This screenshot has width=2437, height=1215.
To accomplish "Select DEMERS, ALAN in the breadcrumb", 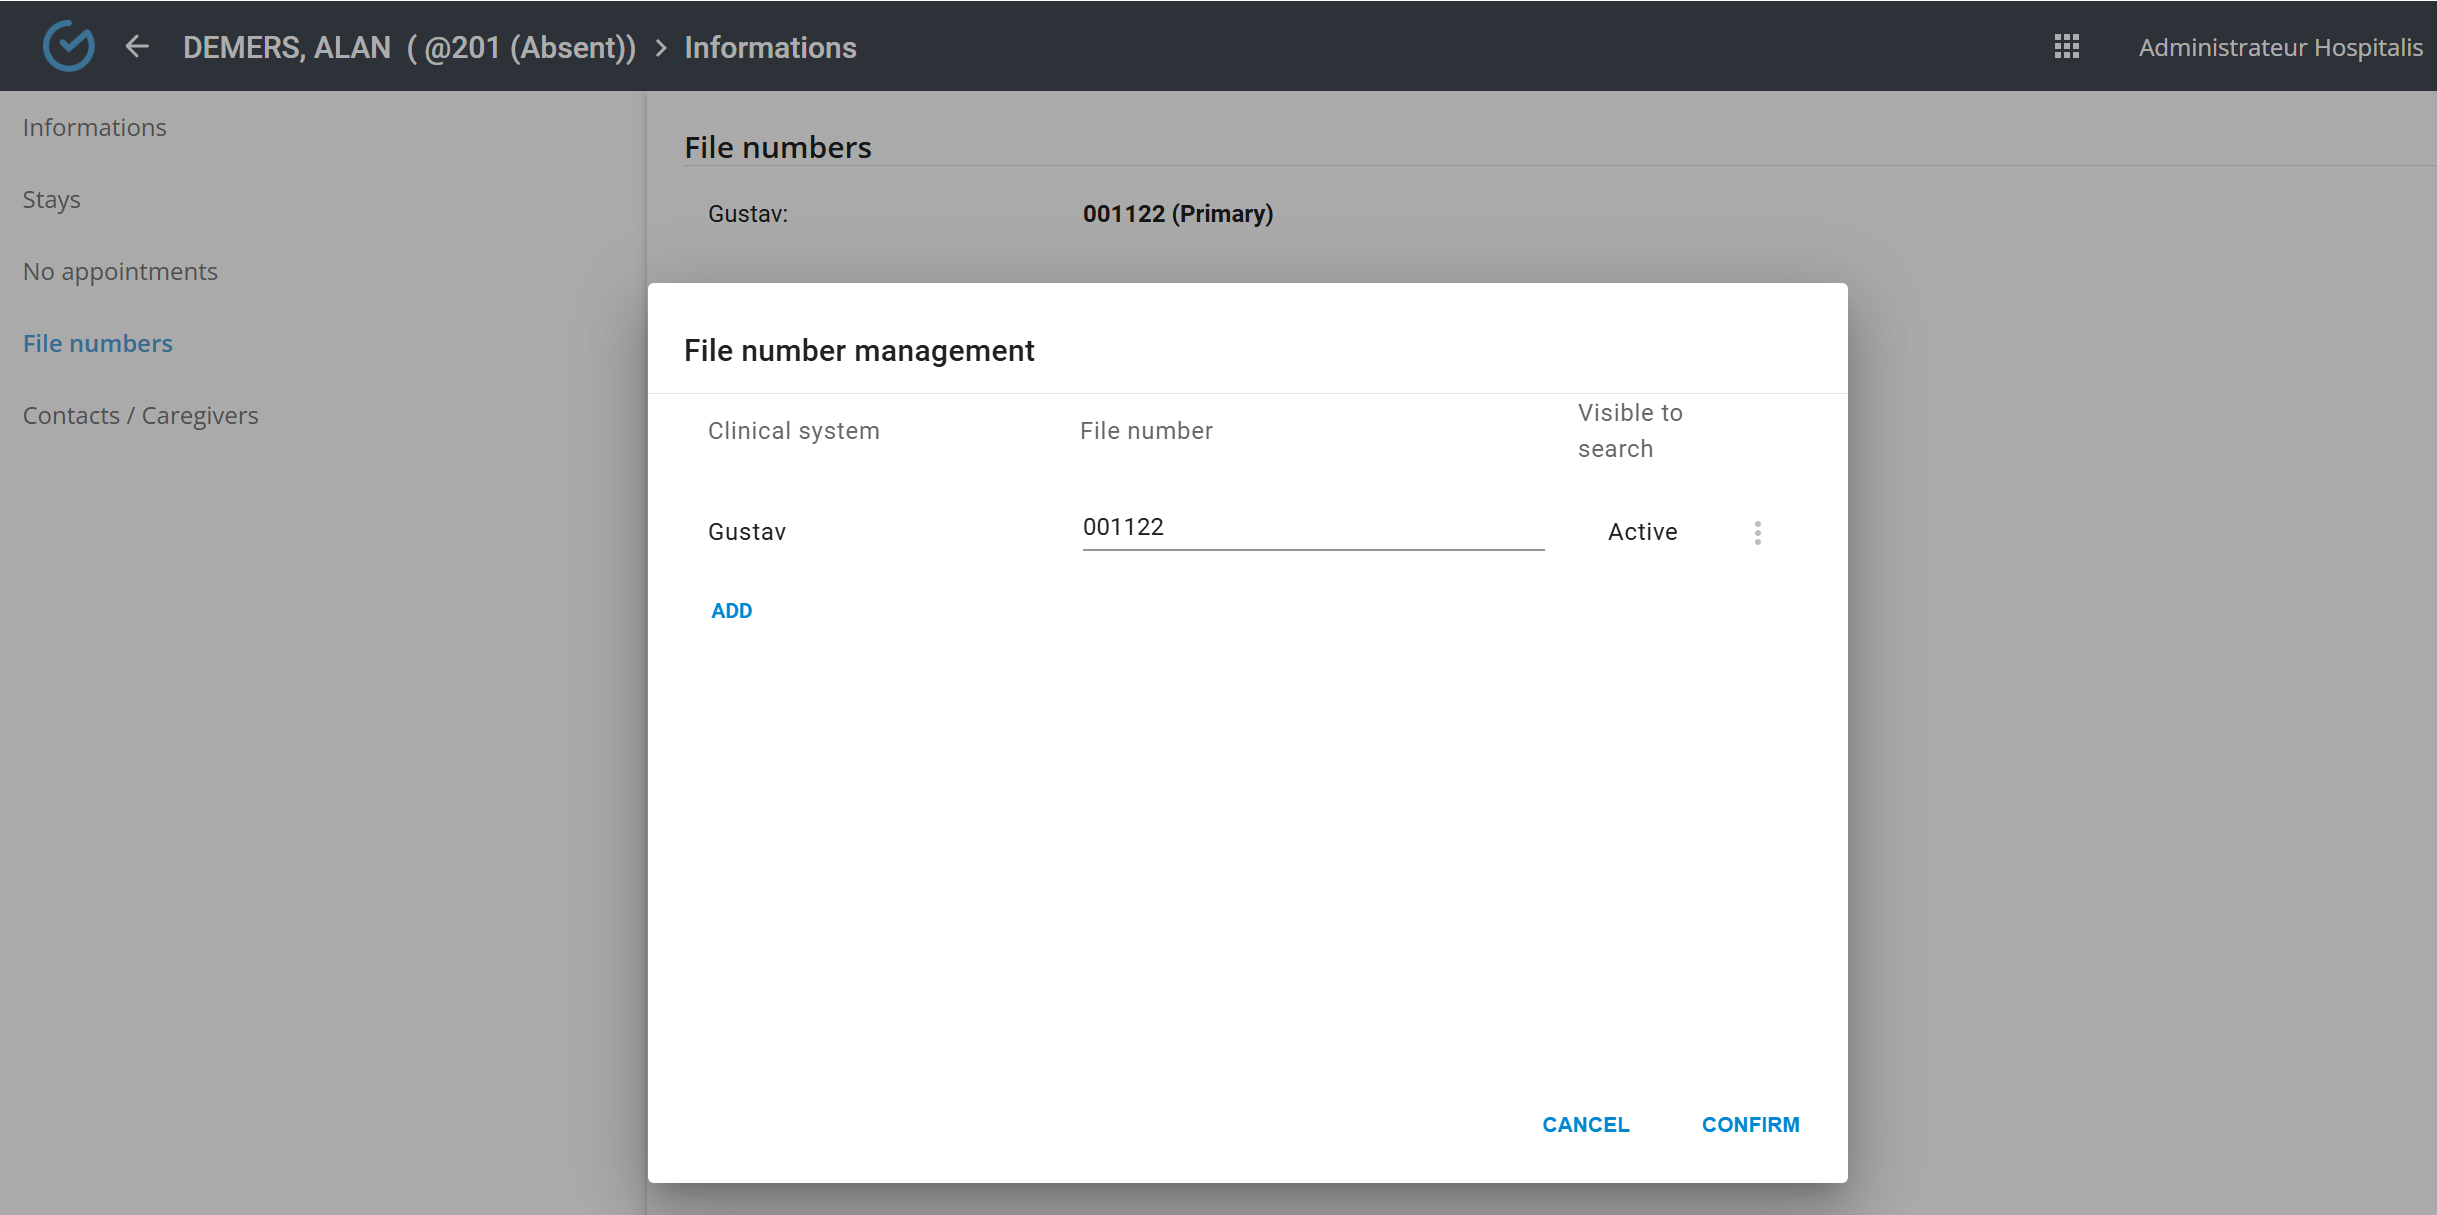I will click(x=286, y=47).
